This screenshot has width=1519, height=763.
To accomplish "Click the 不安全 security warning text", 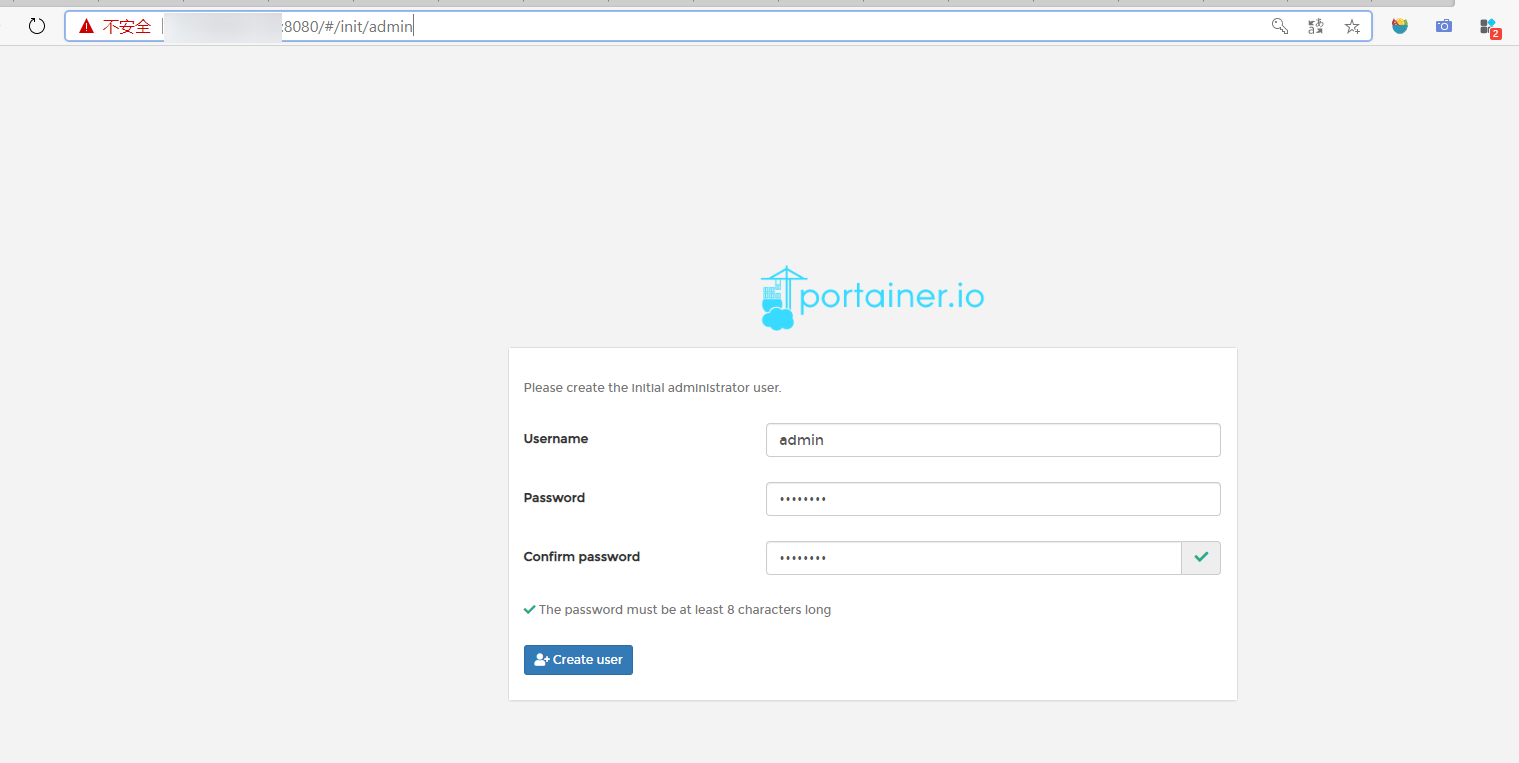I will (126, 26).
